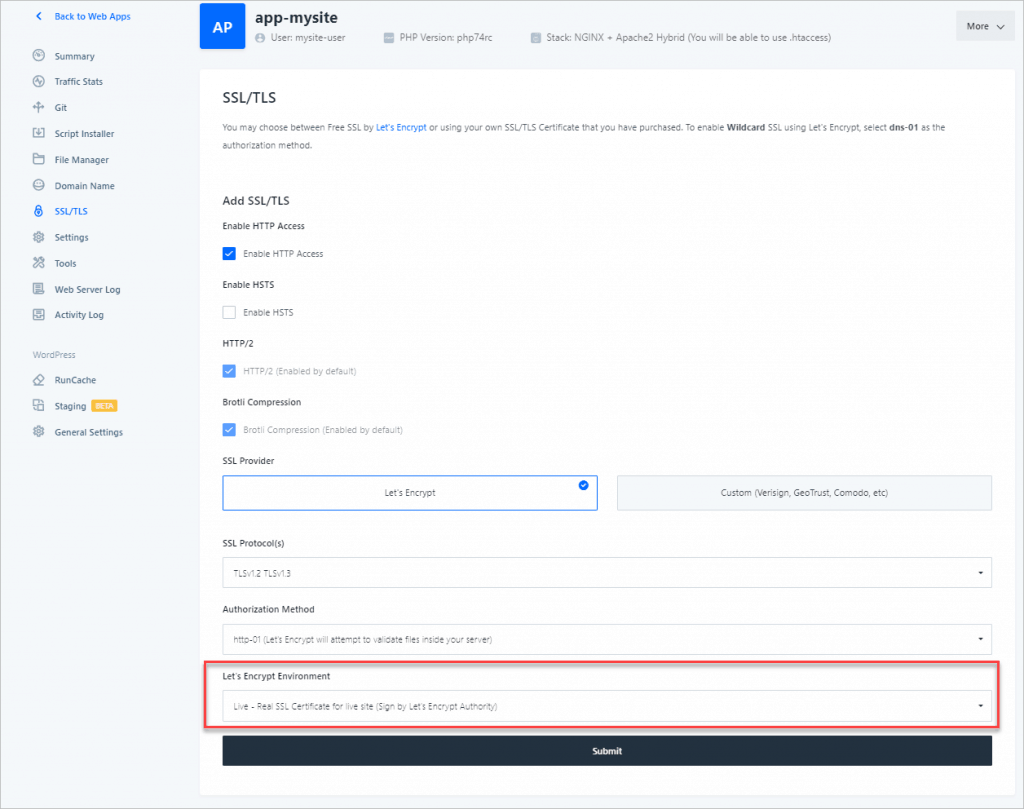
Task: Open the Web Server Log icon
Action: coord(37,289)
